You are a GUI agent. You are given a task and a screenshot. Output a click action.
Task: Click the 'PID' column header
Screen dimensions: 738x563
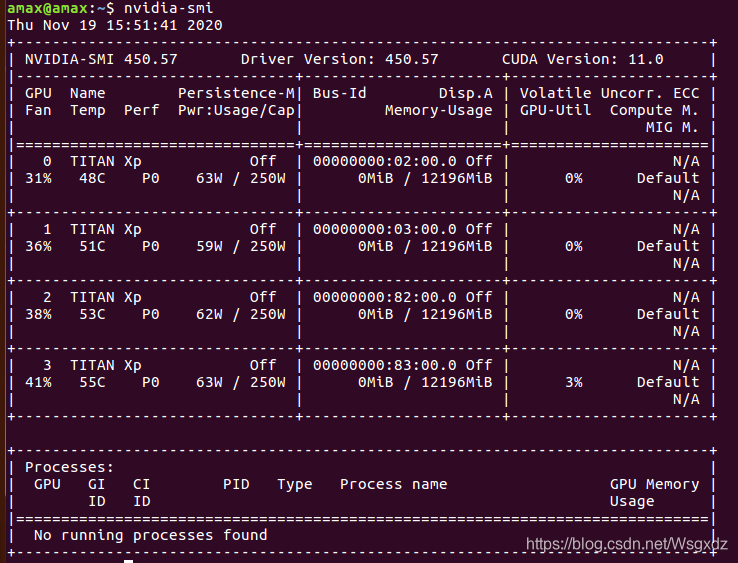point(236,484)
